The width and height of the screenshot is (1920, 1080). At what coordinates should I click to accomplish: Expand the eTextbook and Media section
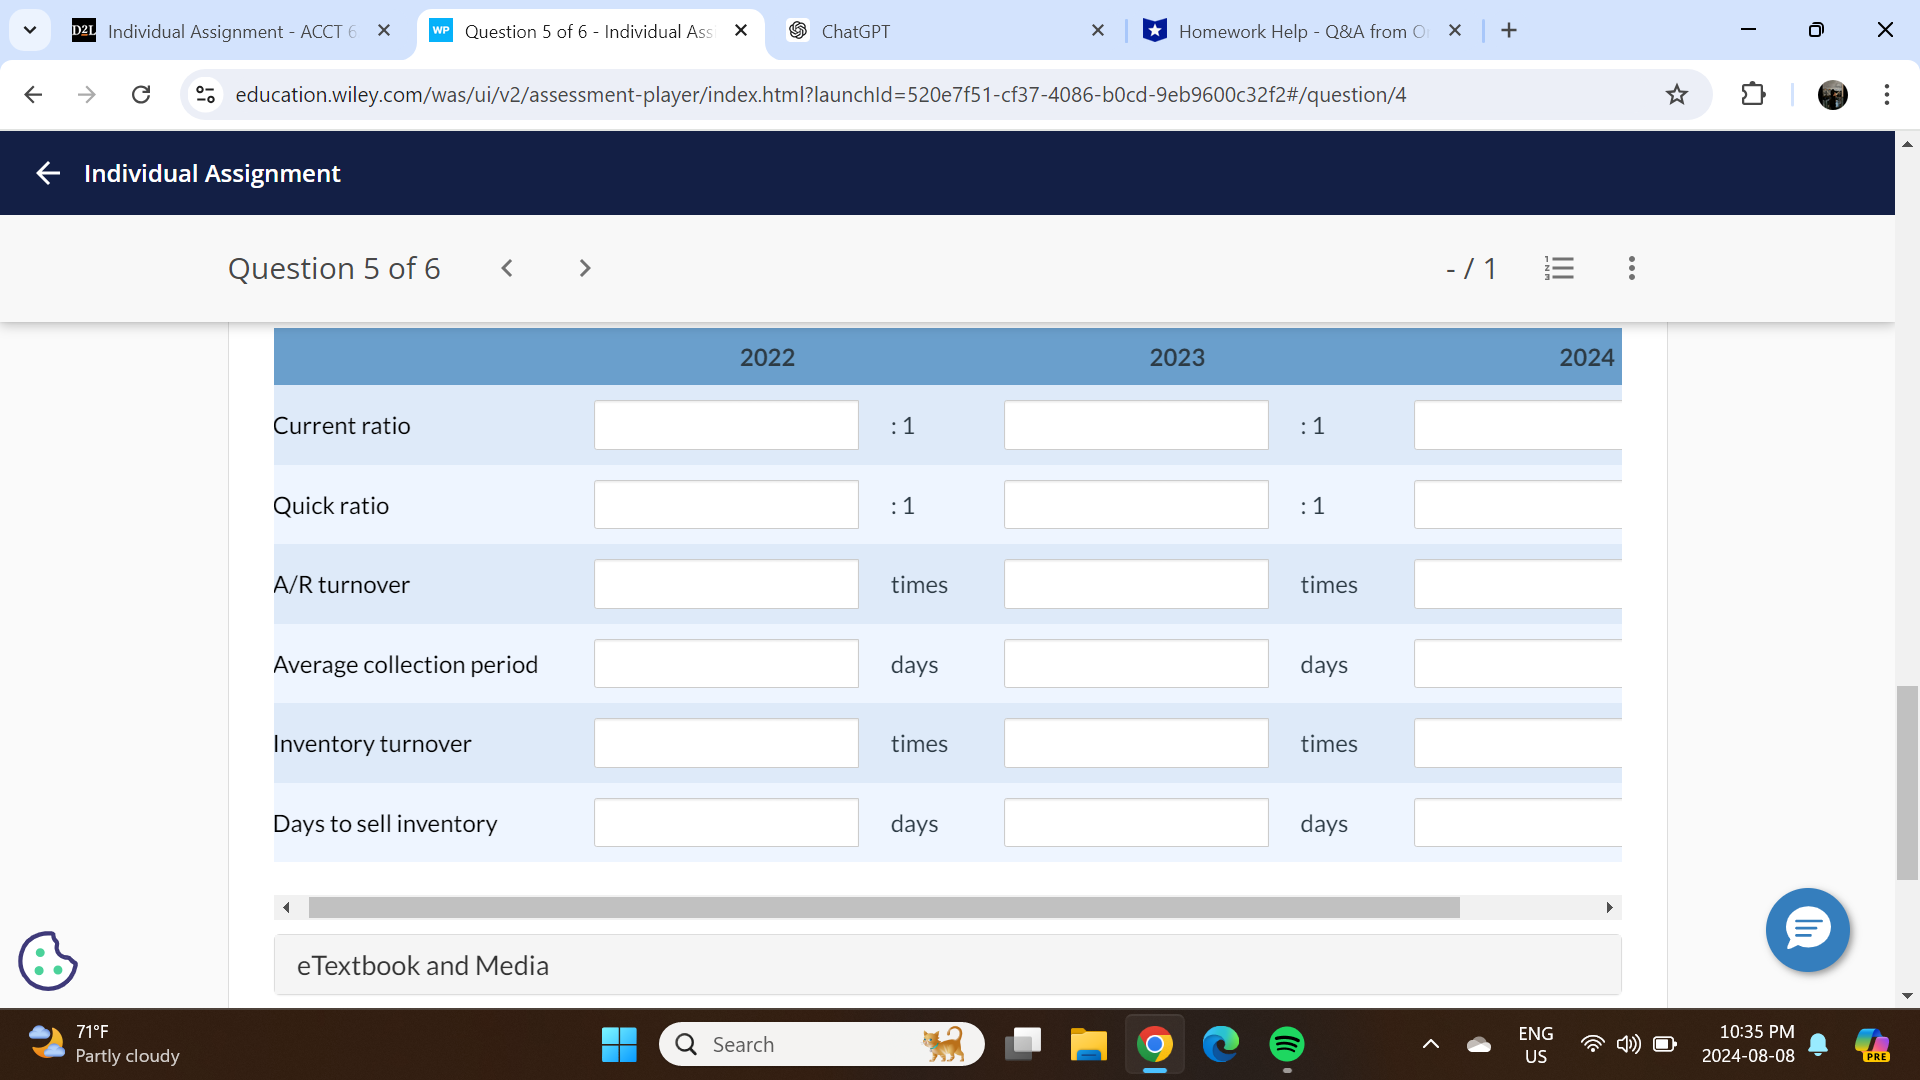pos(422,965)
